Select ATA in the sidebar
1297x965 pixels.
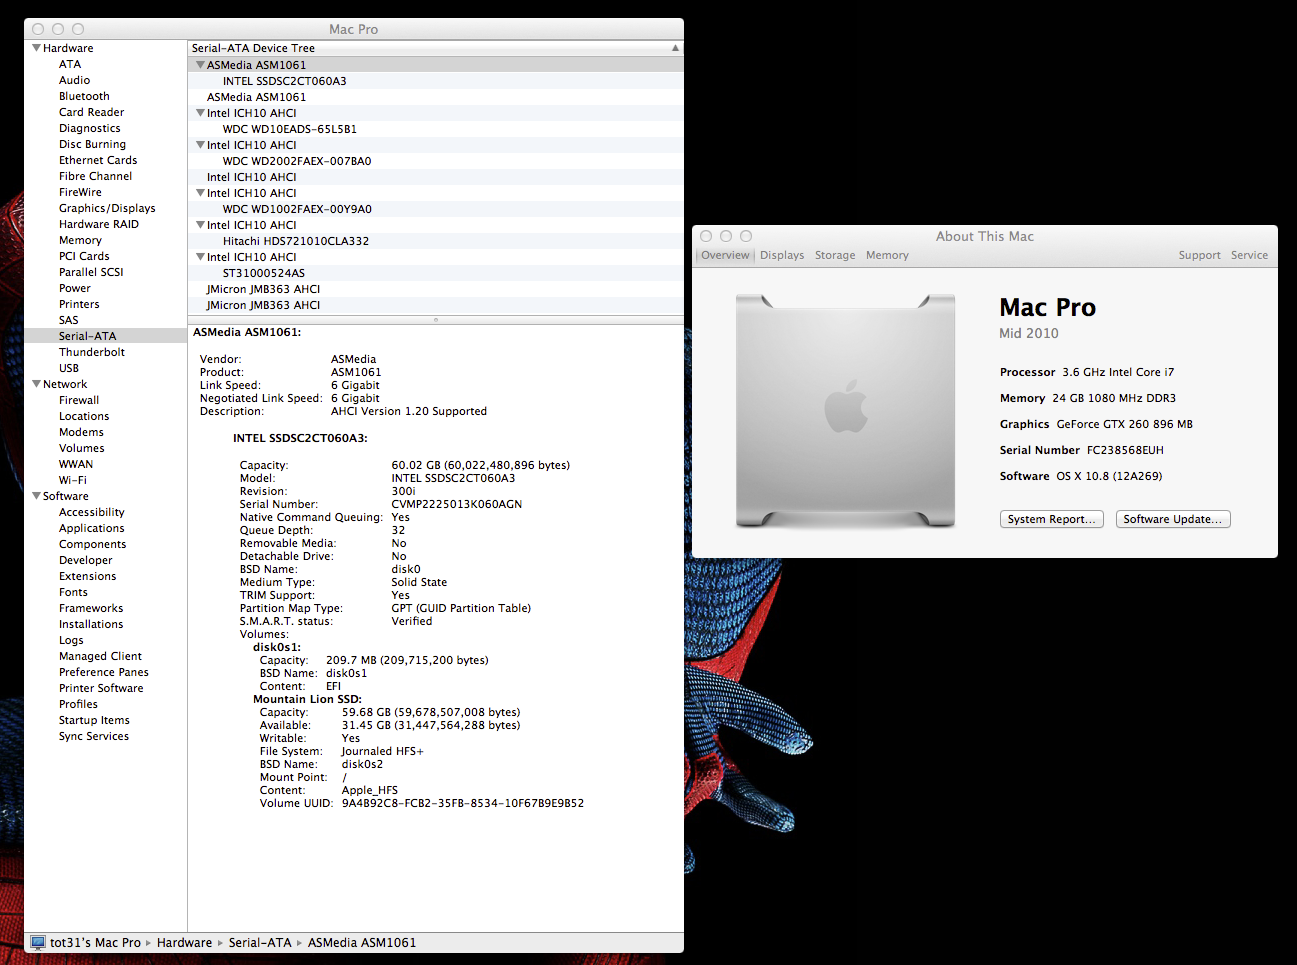click(x=70, y=64)
